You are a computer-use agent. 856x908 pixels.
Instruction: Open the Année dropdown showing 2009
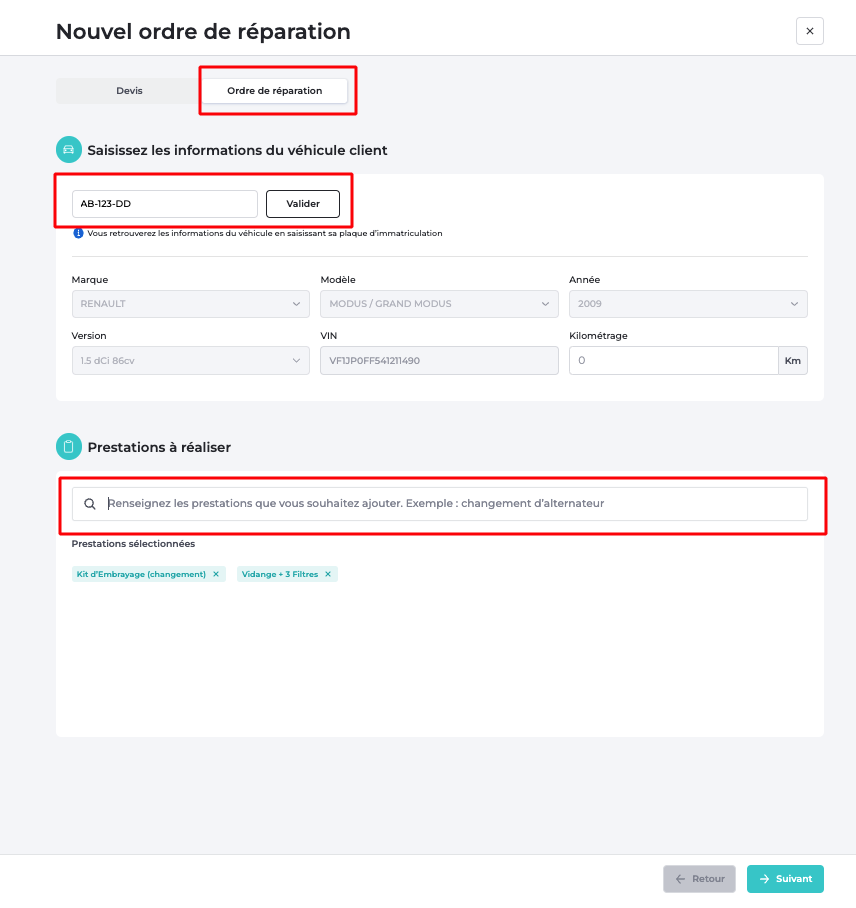point(688,304)
